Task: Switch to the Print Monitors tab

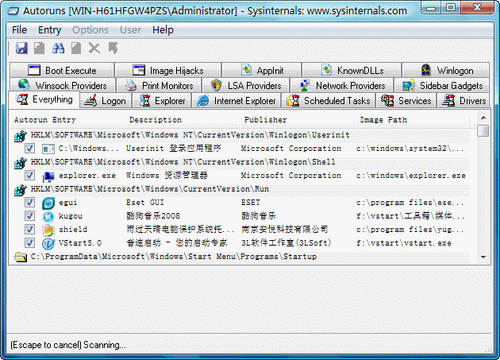Action: 159,85
